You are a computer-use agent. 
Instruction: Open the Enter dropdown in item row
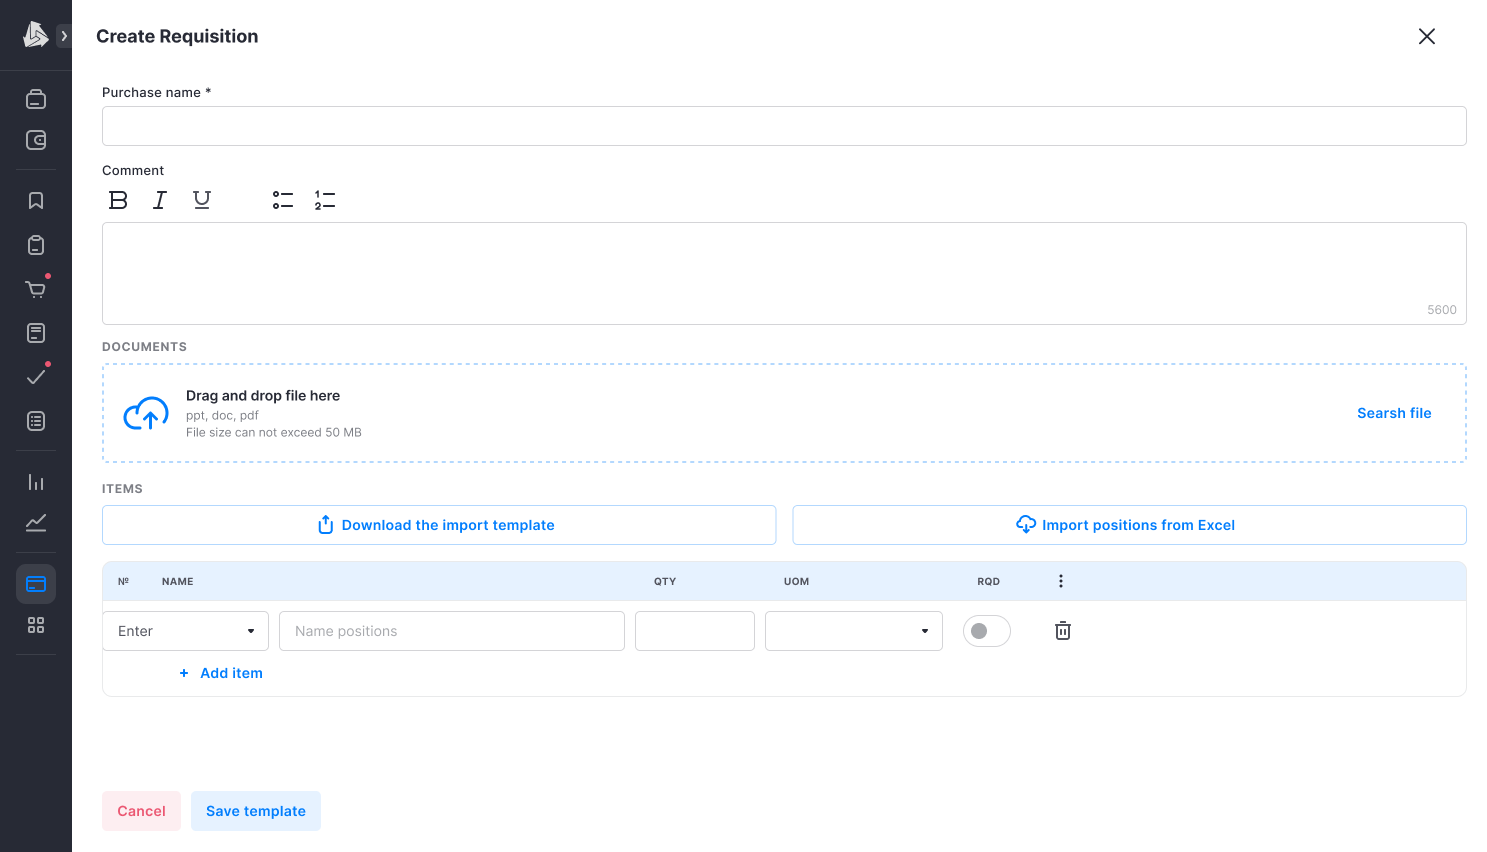point(186,631)
